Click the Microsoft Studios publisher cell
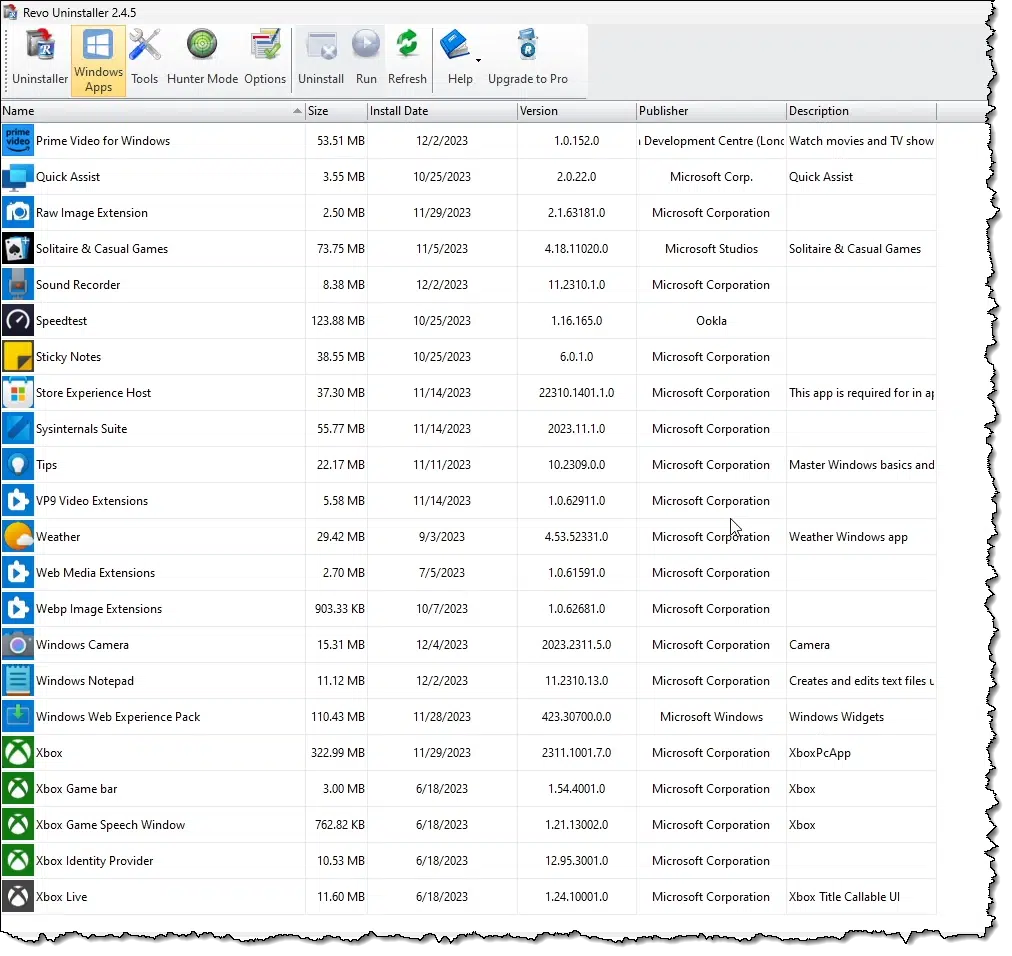The width and height of the screenshot is (1012, 956). (711, 249)
